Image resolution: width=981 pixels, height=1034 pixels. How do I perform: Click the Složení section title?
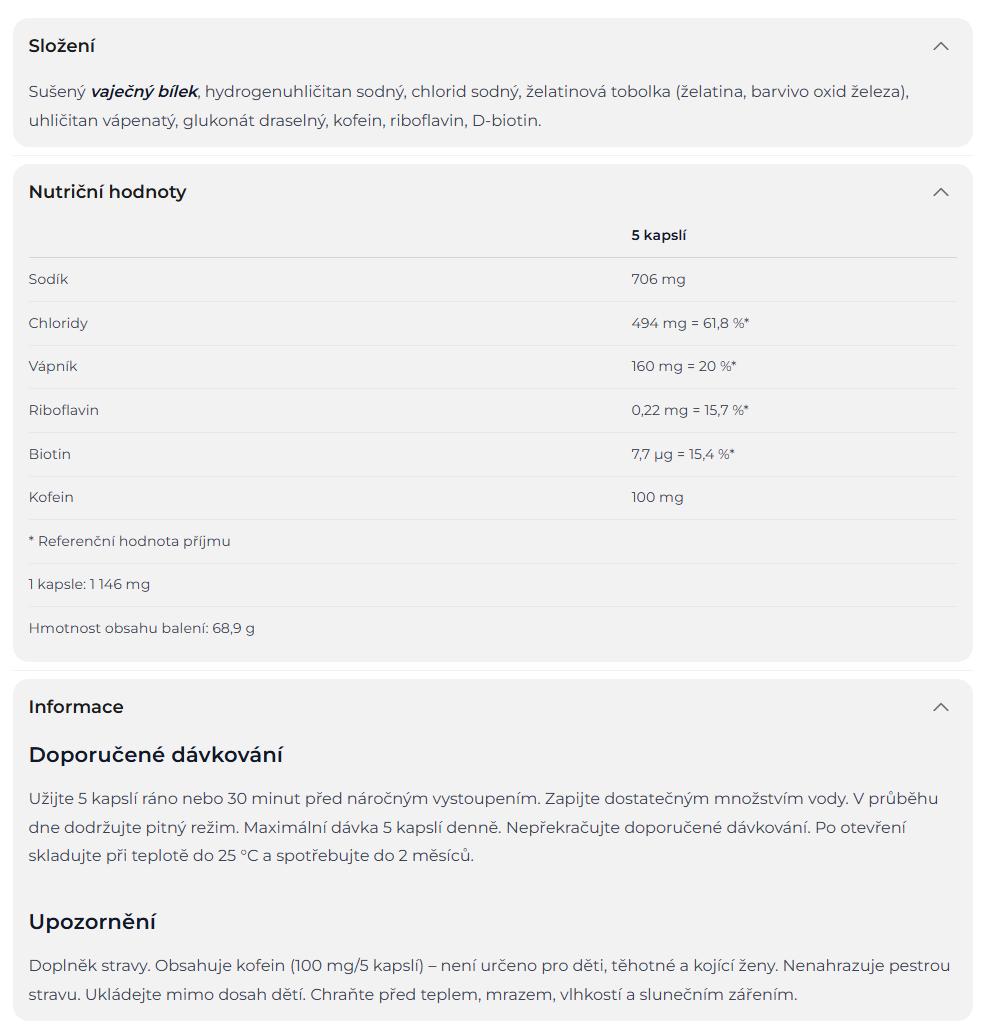coord(62,46)
